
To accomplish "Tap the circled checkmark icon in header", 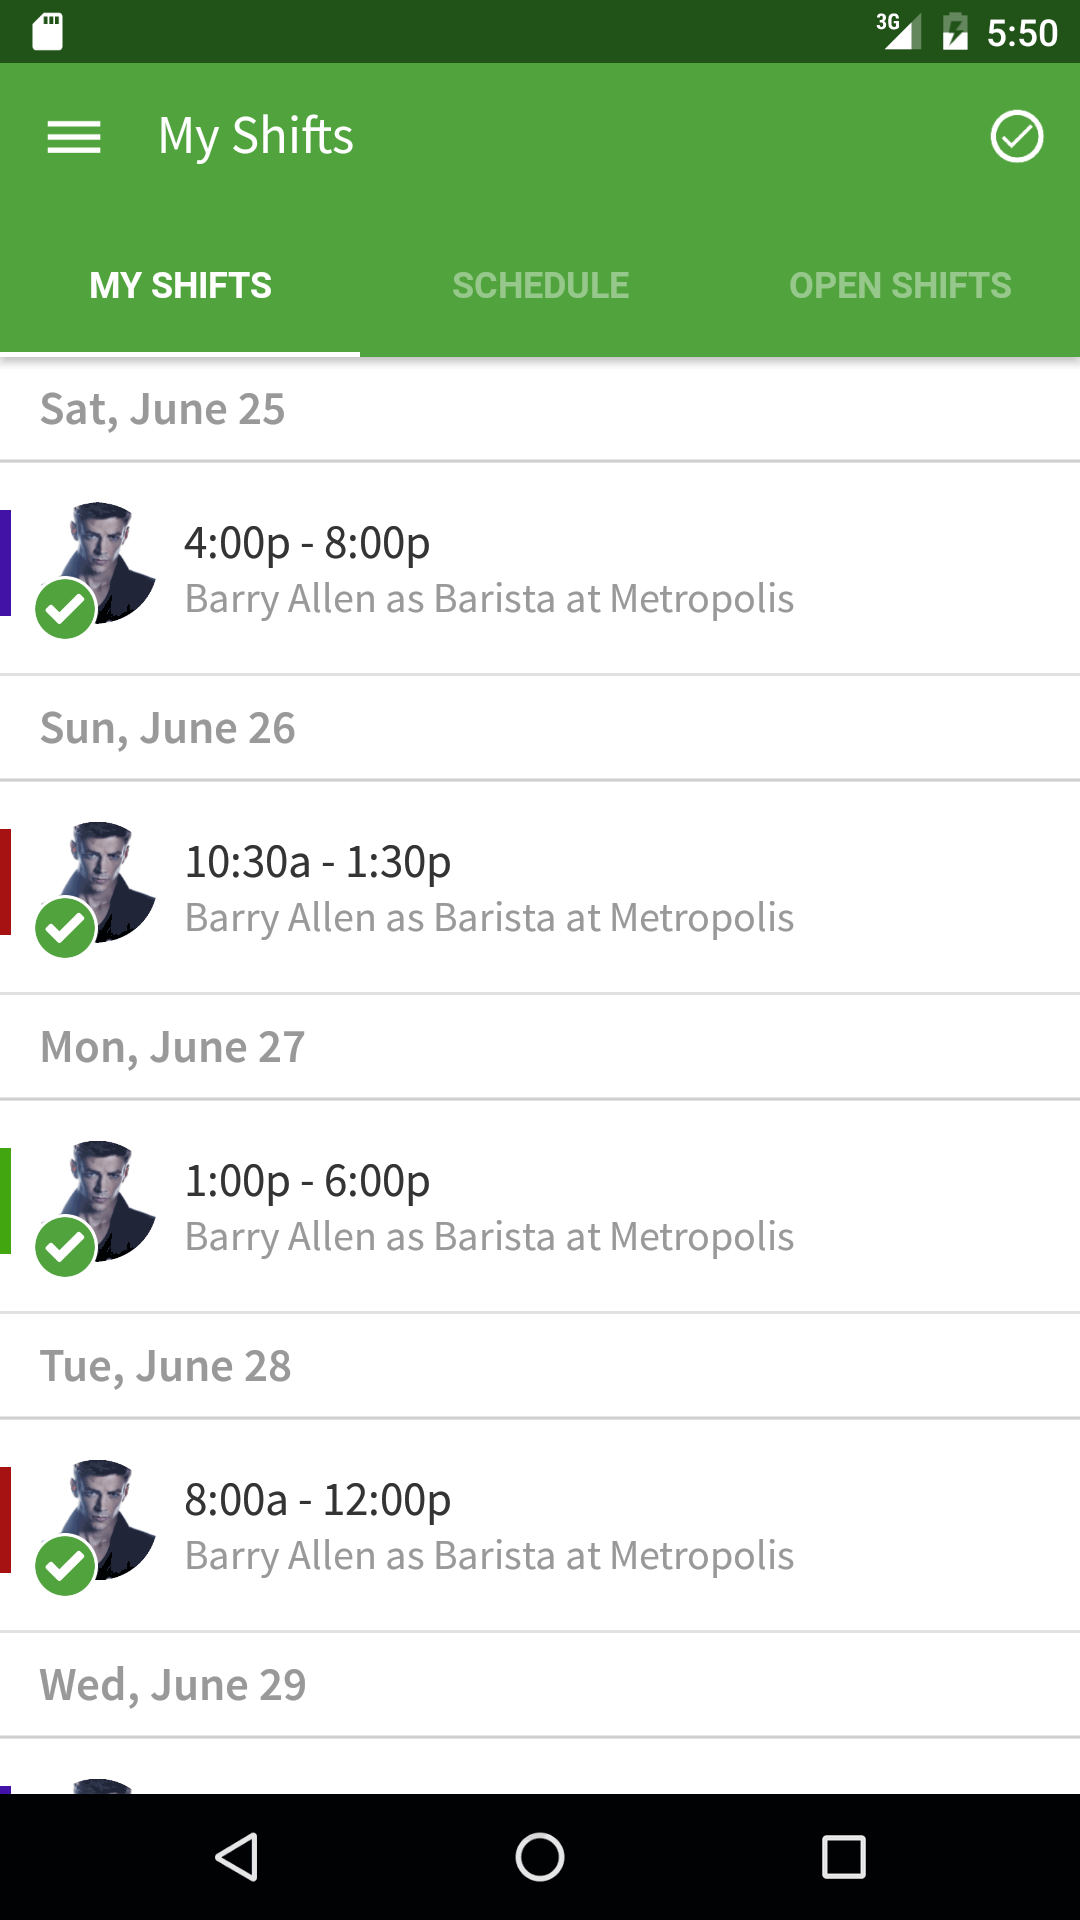I will pos(1016,137).
